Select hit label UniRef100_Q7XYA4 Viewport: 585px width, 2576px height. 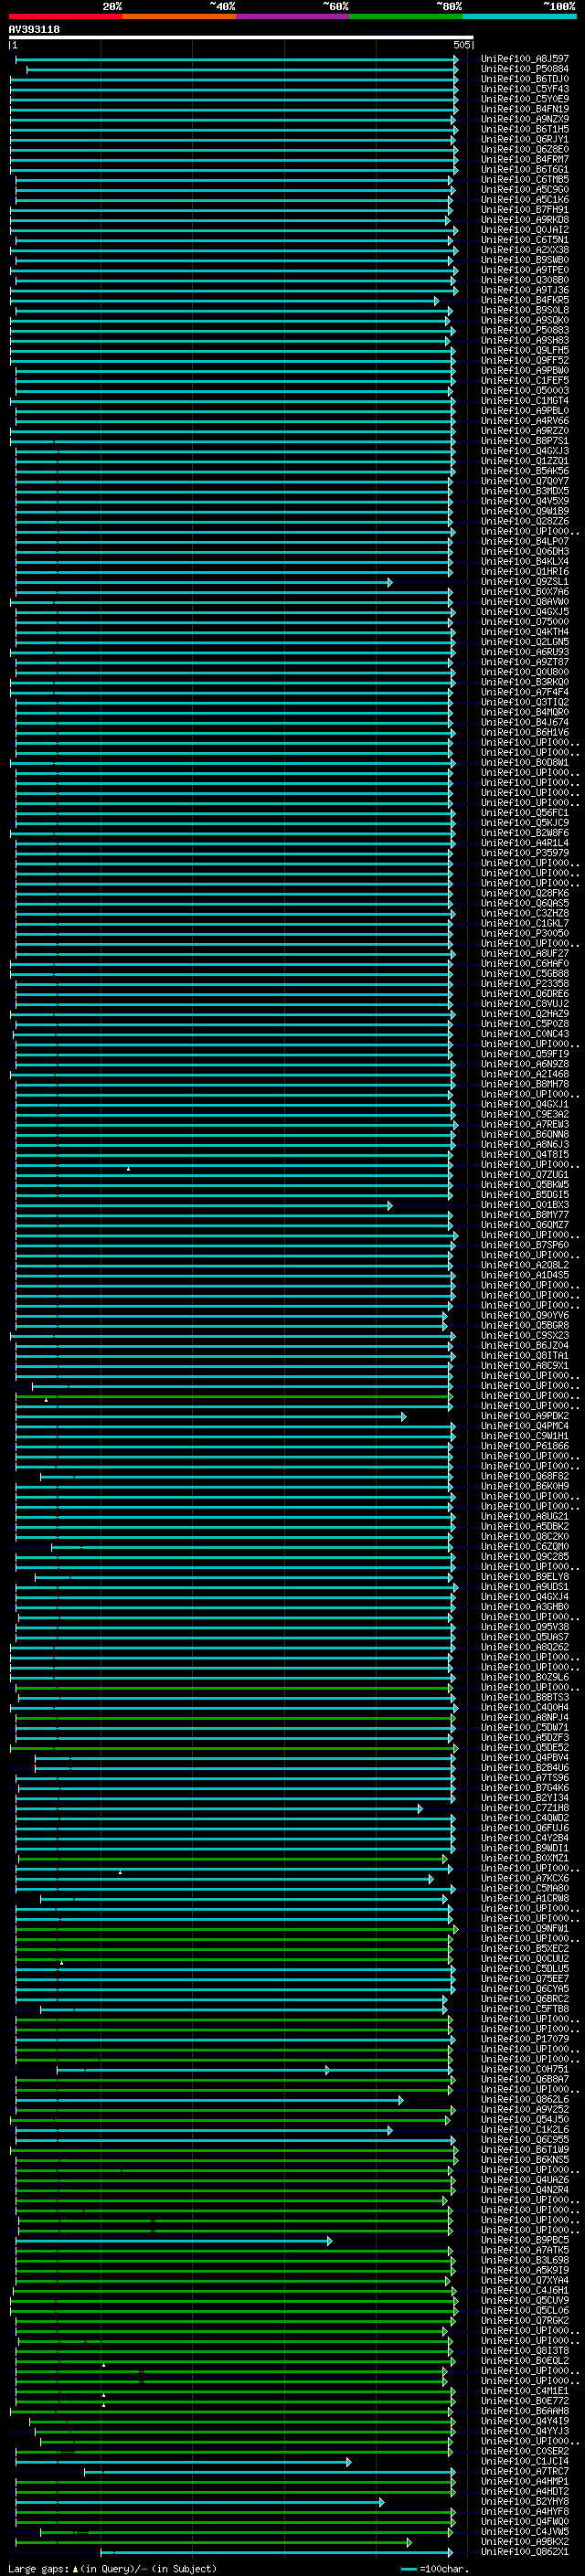click(524, 2280)
